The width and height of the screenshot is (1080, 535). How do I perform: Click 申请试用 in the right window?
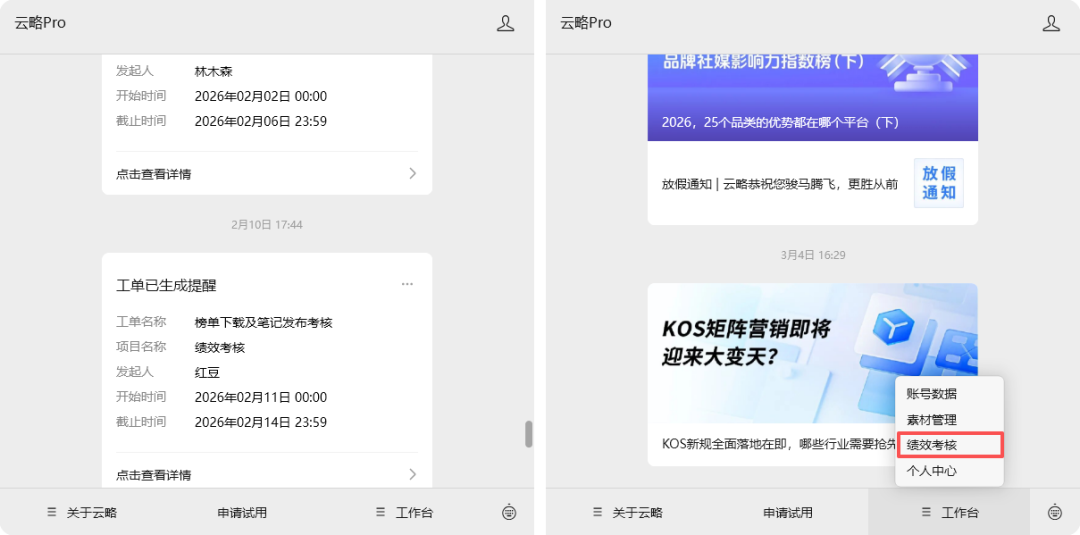788,512
